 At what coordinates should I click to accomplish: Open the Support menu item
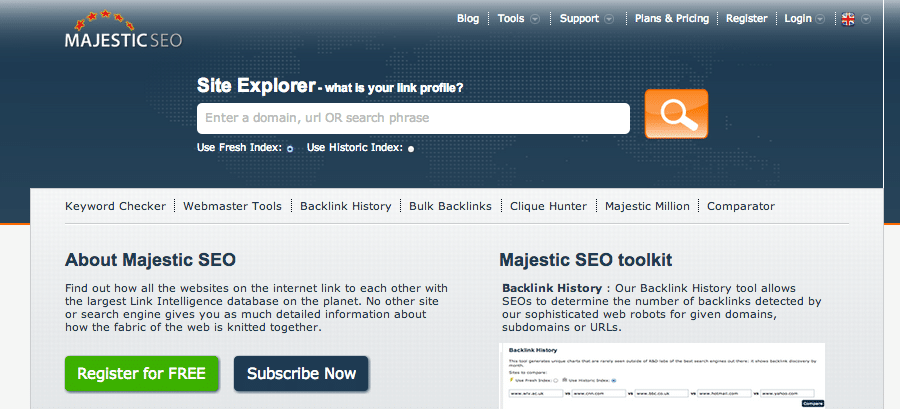579,18
